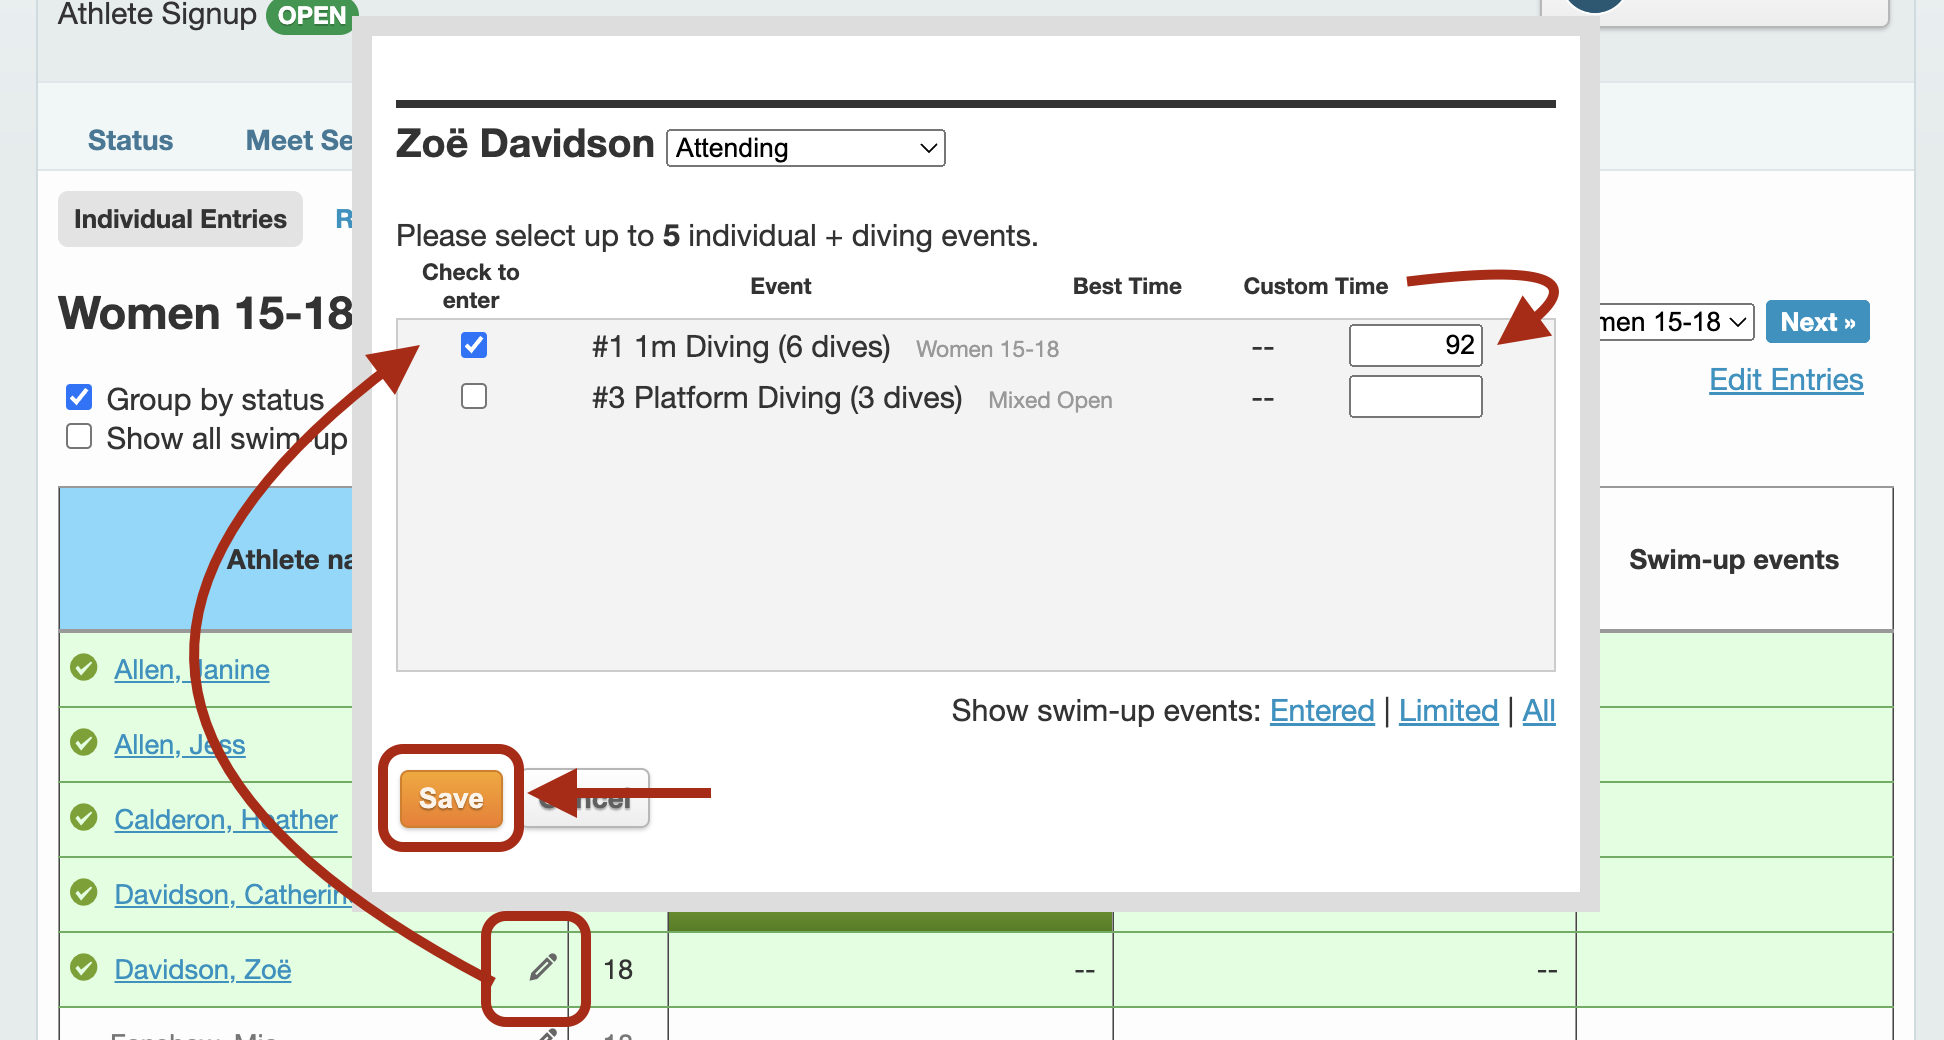Select the Individual Entries tab
Screen dimensions: 1944x1040
[180, 219]
